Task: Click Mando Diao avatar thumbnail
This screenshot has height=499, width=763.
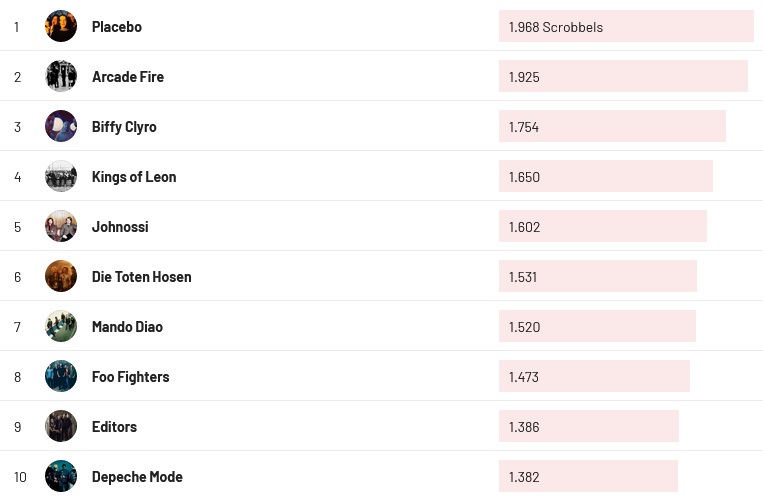Action: pos(61,326)
